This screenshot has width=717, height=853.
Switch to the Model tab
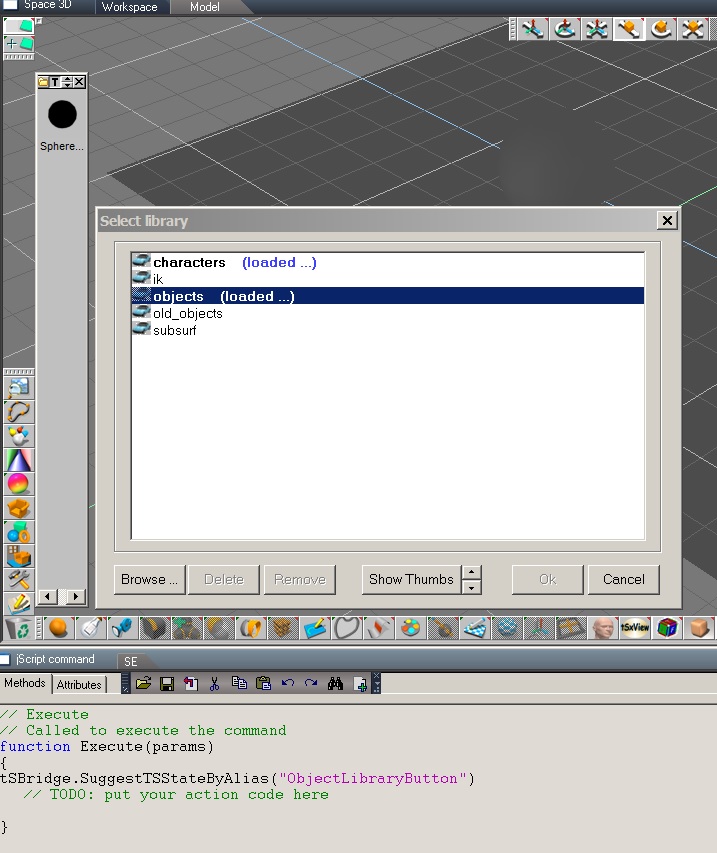pos(205,7)
